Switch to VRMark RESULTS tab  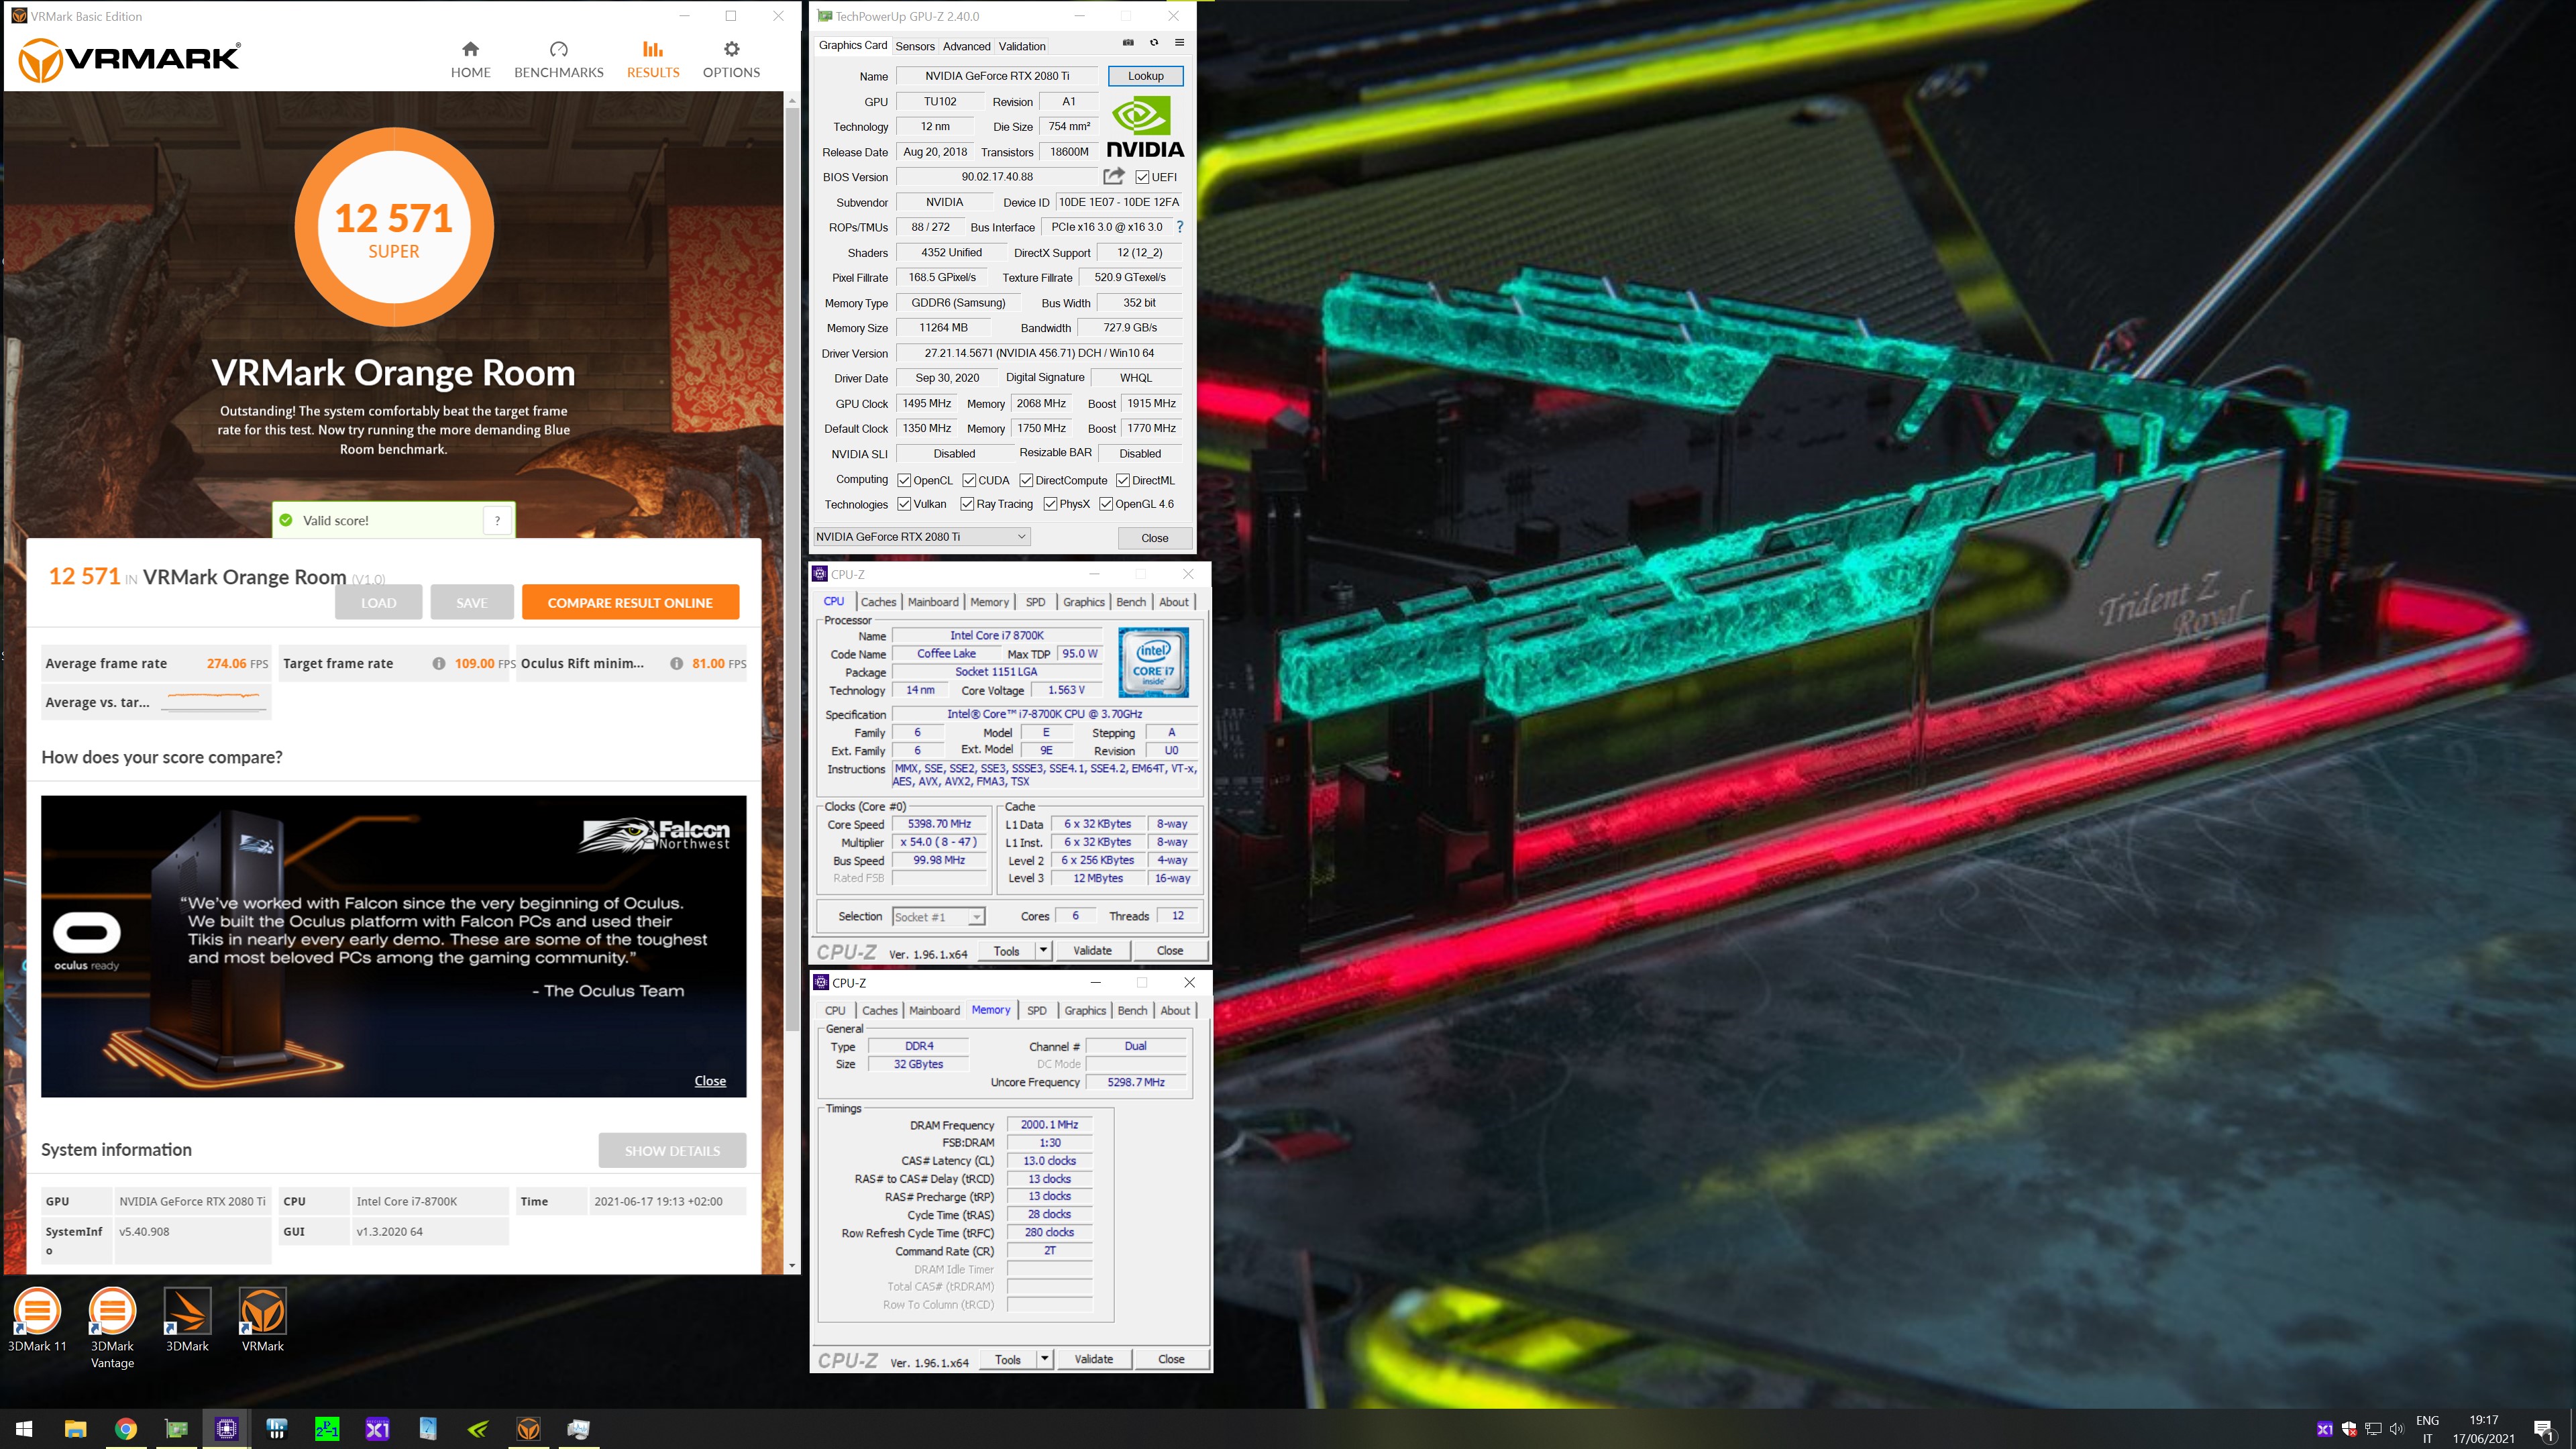653,60
